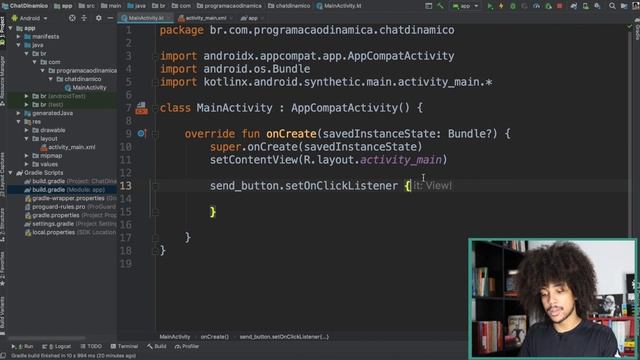Open the TODO tool window
Viewport: 640px width, 360px height.
pyautogui.click(x=91, y=347)
